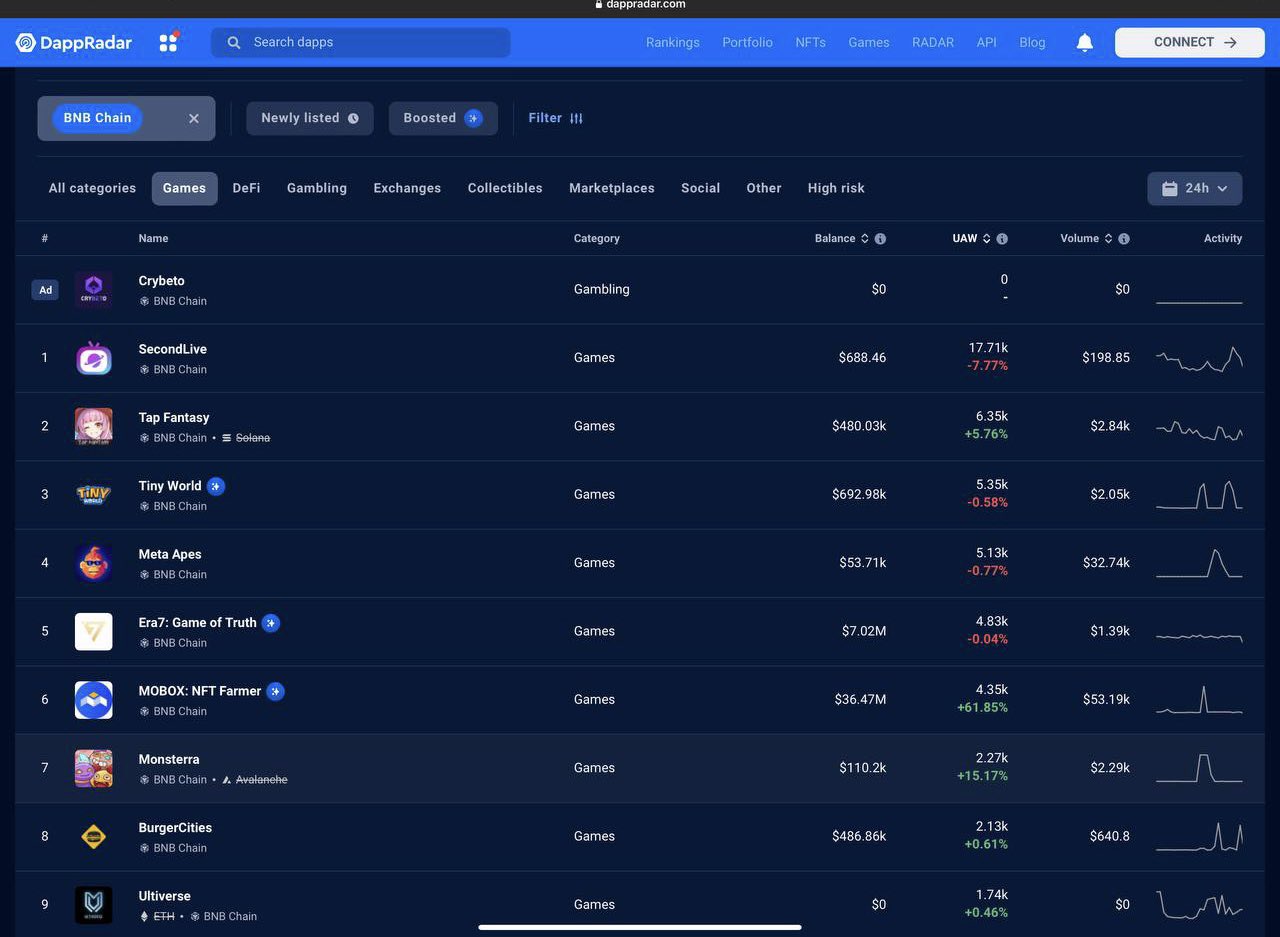Viewport: 1280px width, 937px height.
Task: Switch to the Other category
Action: (764, 188)
